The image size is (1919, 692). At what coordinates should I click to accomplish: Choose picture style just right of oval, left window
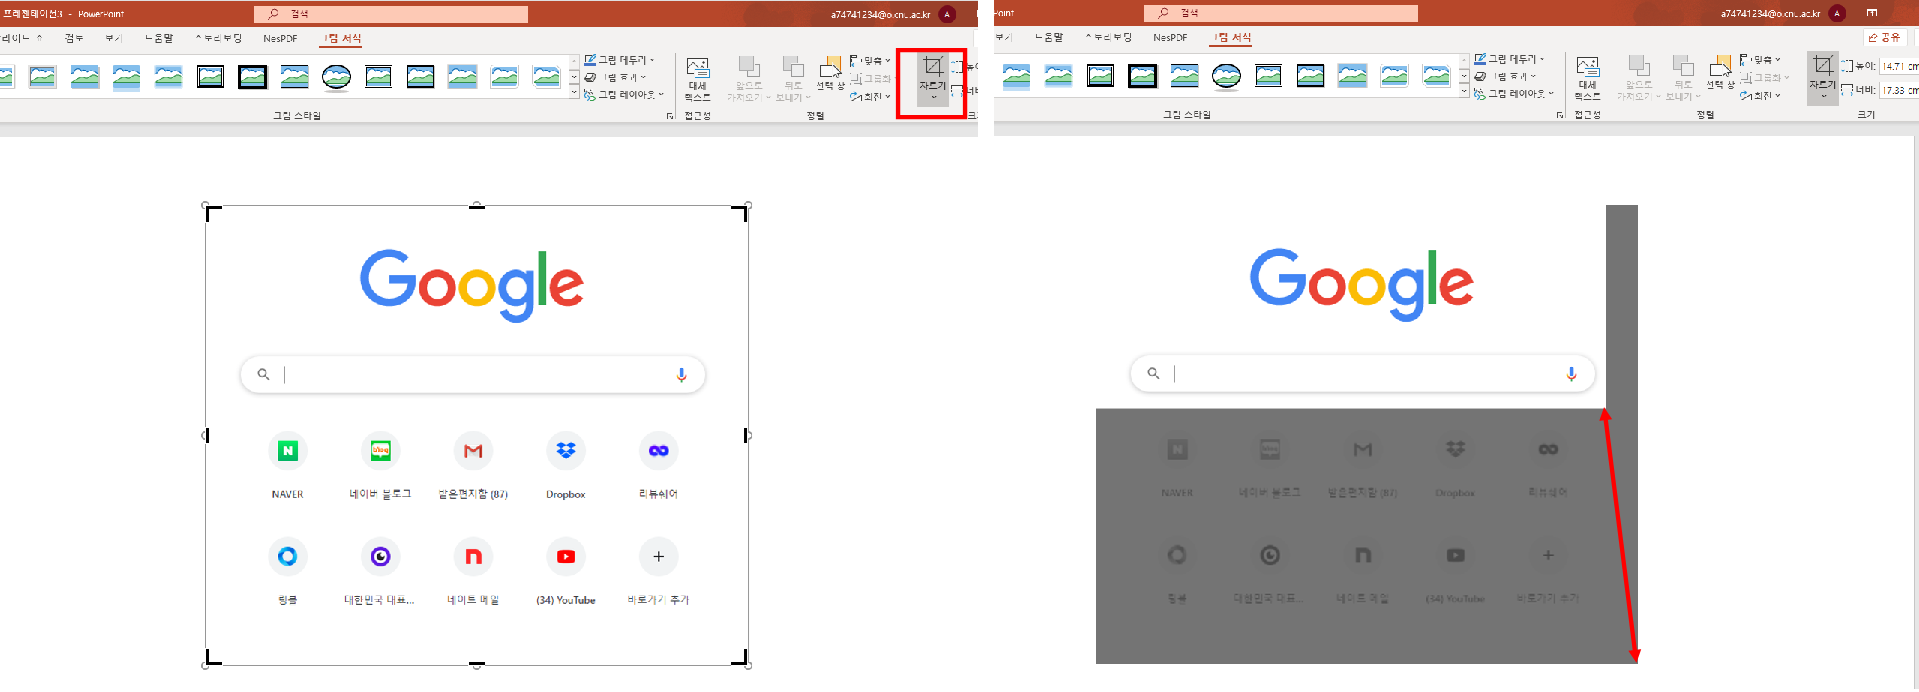[x=378, y=77]
